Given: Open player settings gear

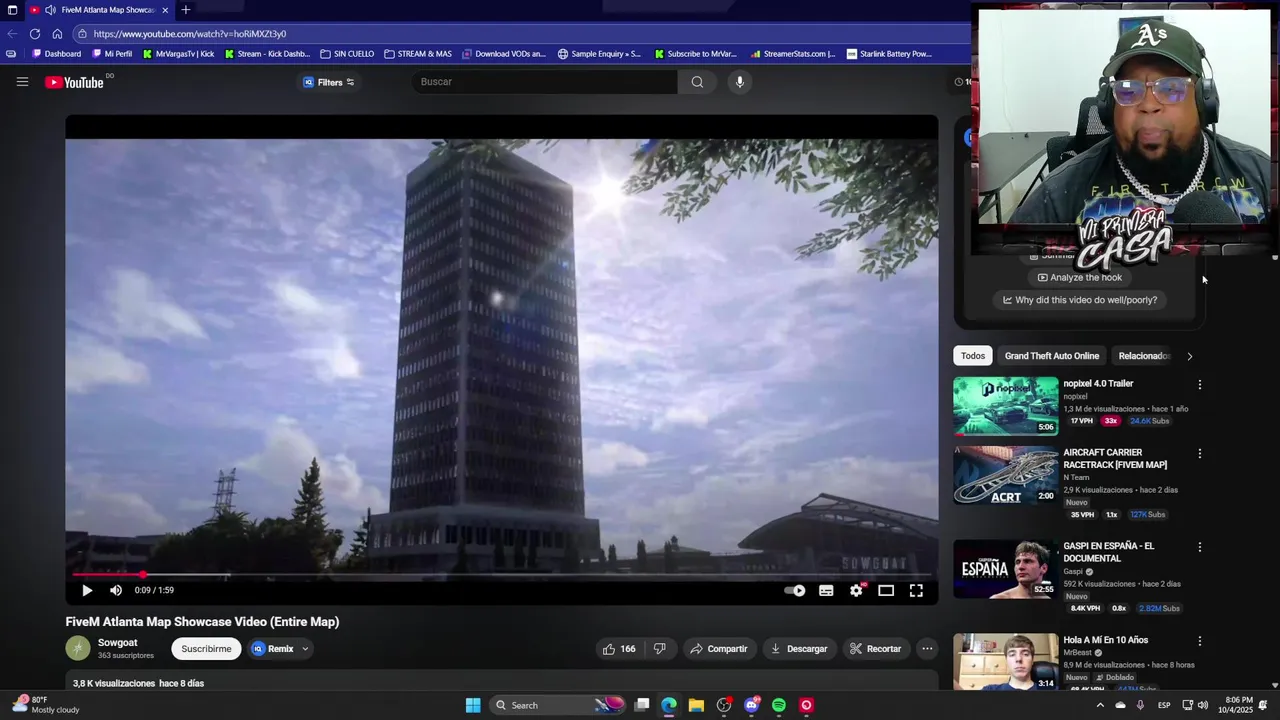Looking at the screenshot, I should (x=856, y=591).
